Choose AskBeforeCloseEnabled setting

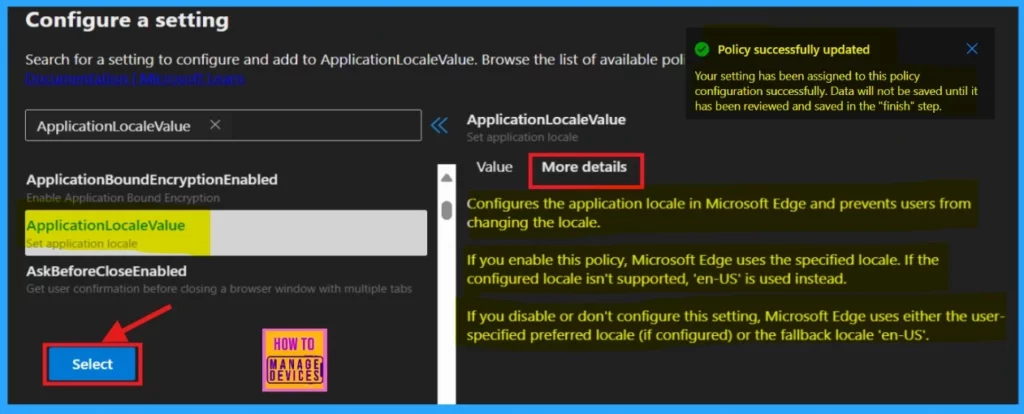pyautogui.click(x=225, y=279)
